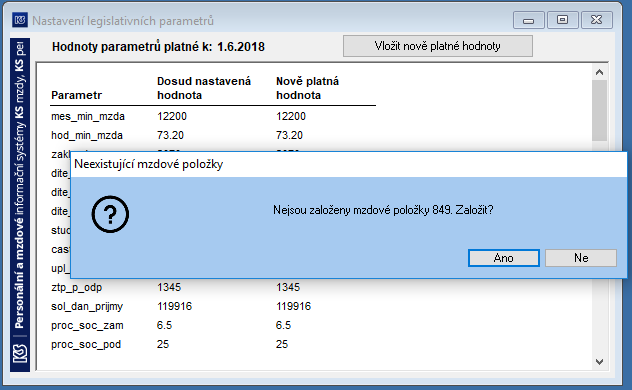Minimize the Nastavení legislativních parametrů window
The height and width of the screenshot is (390, 632).
coord(528,20)
